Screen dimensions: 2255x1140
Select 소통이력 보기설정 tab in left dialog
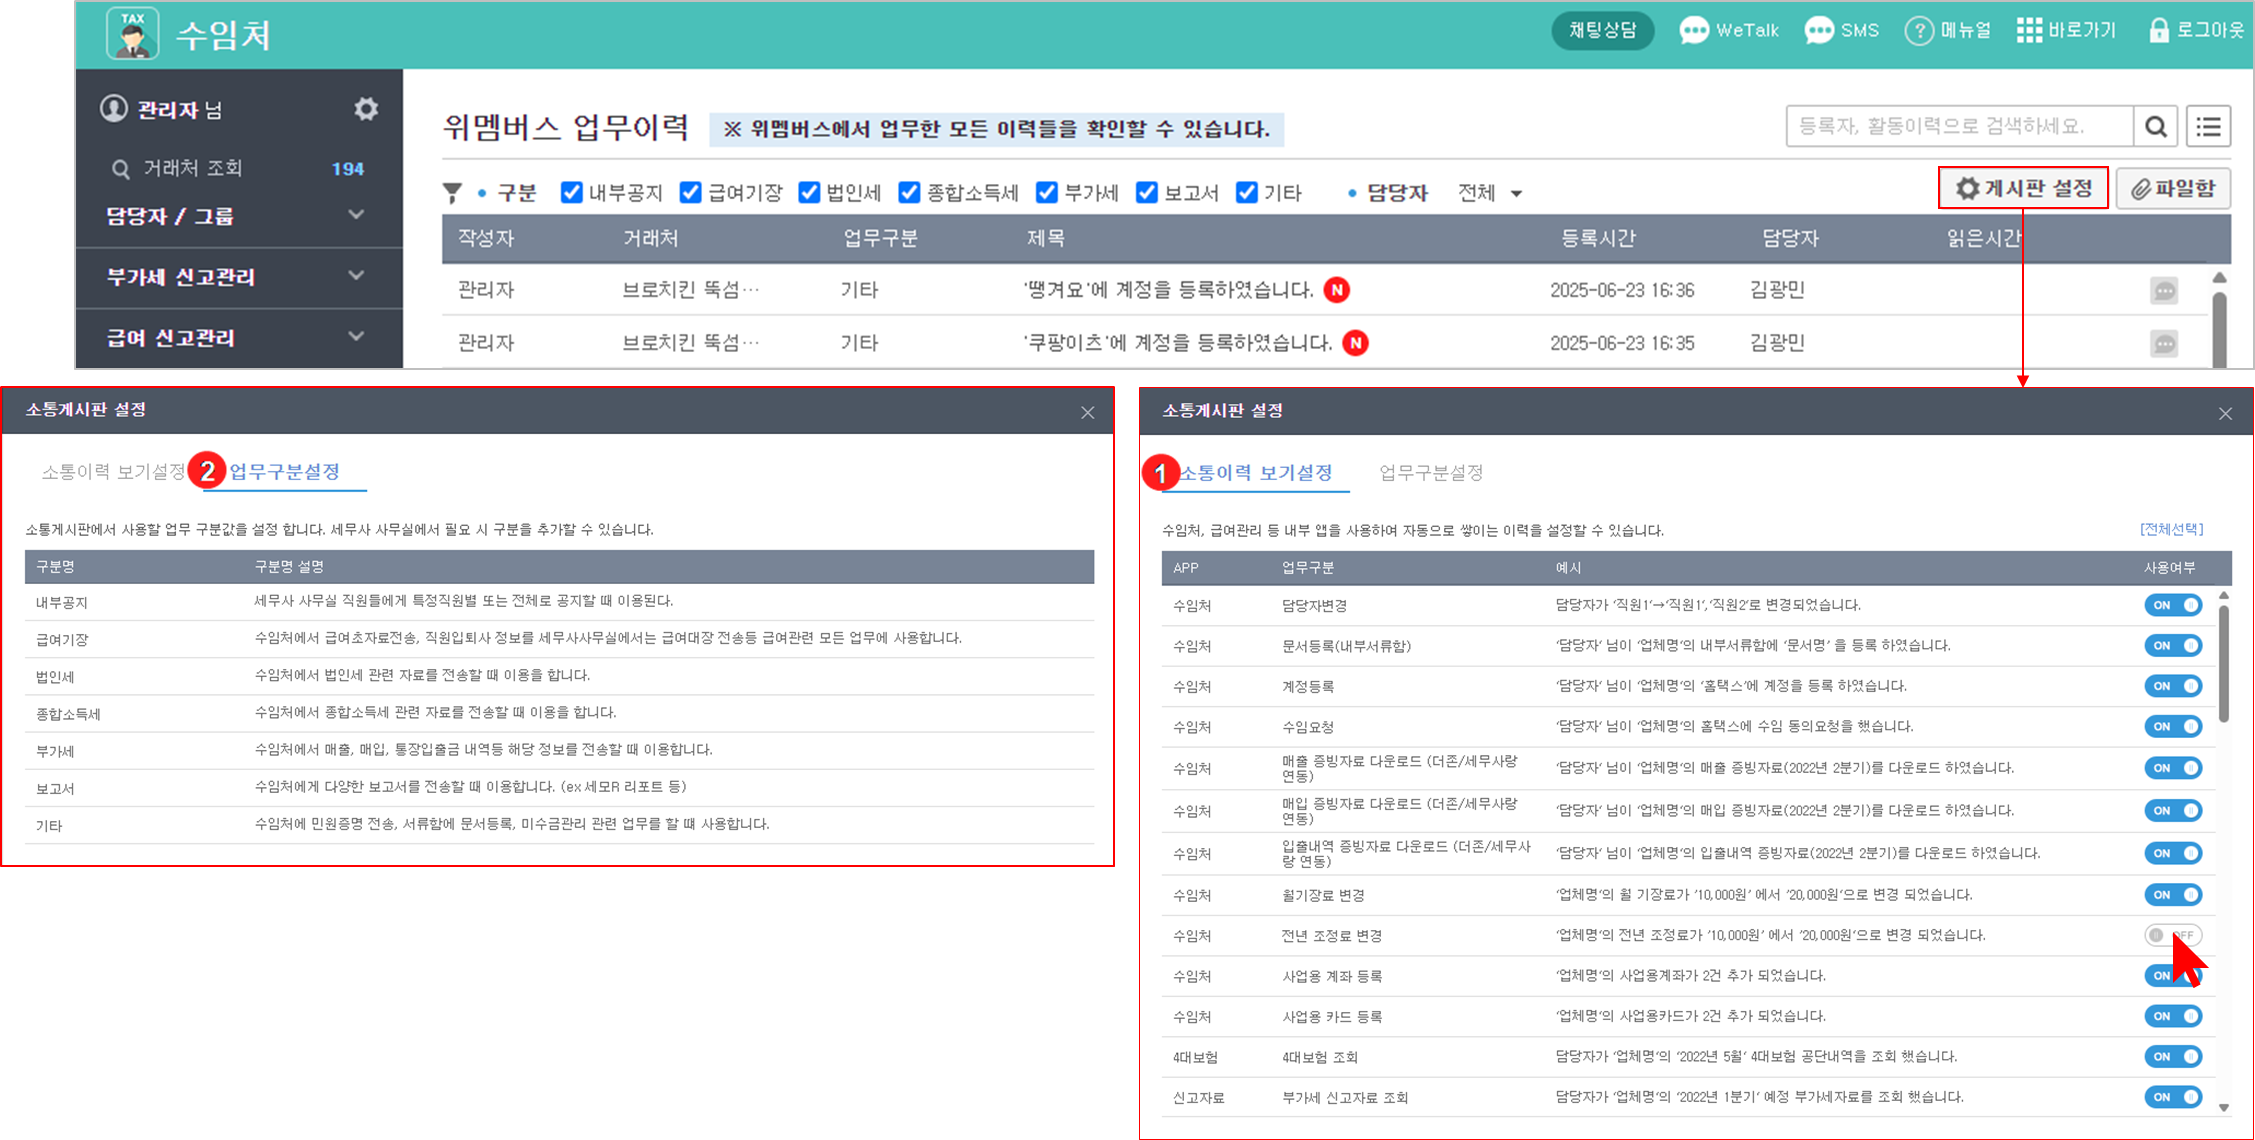pyautogui.click(x=113, y=472)
